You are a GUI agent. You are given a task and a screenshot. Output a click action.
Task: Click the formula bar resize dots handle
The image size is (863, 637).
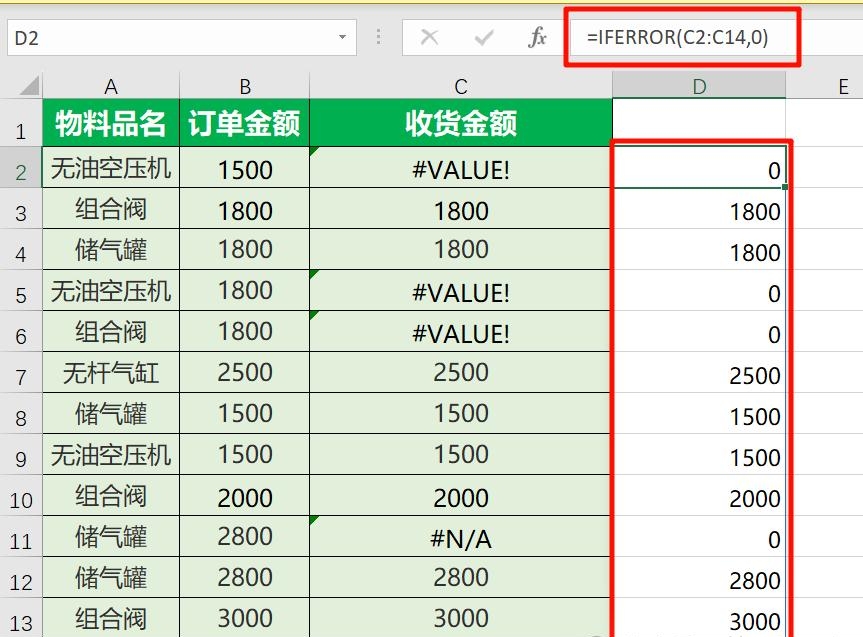point(378,37)
